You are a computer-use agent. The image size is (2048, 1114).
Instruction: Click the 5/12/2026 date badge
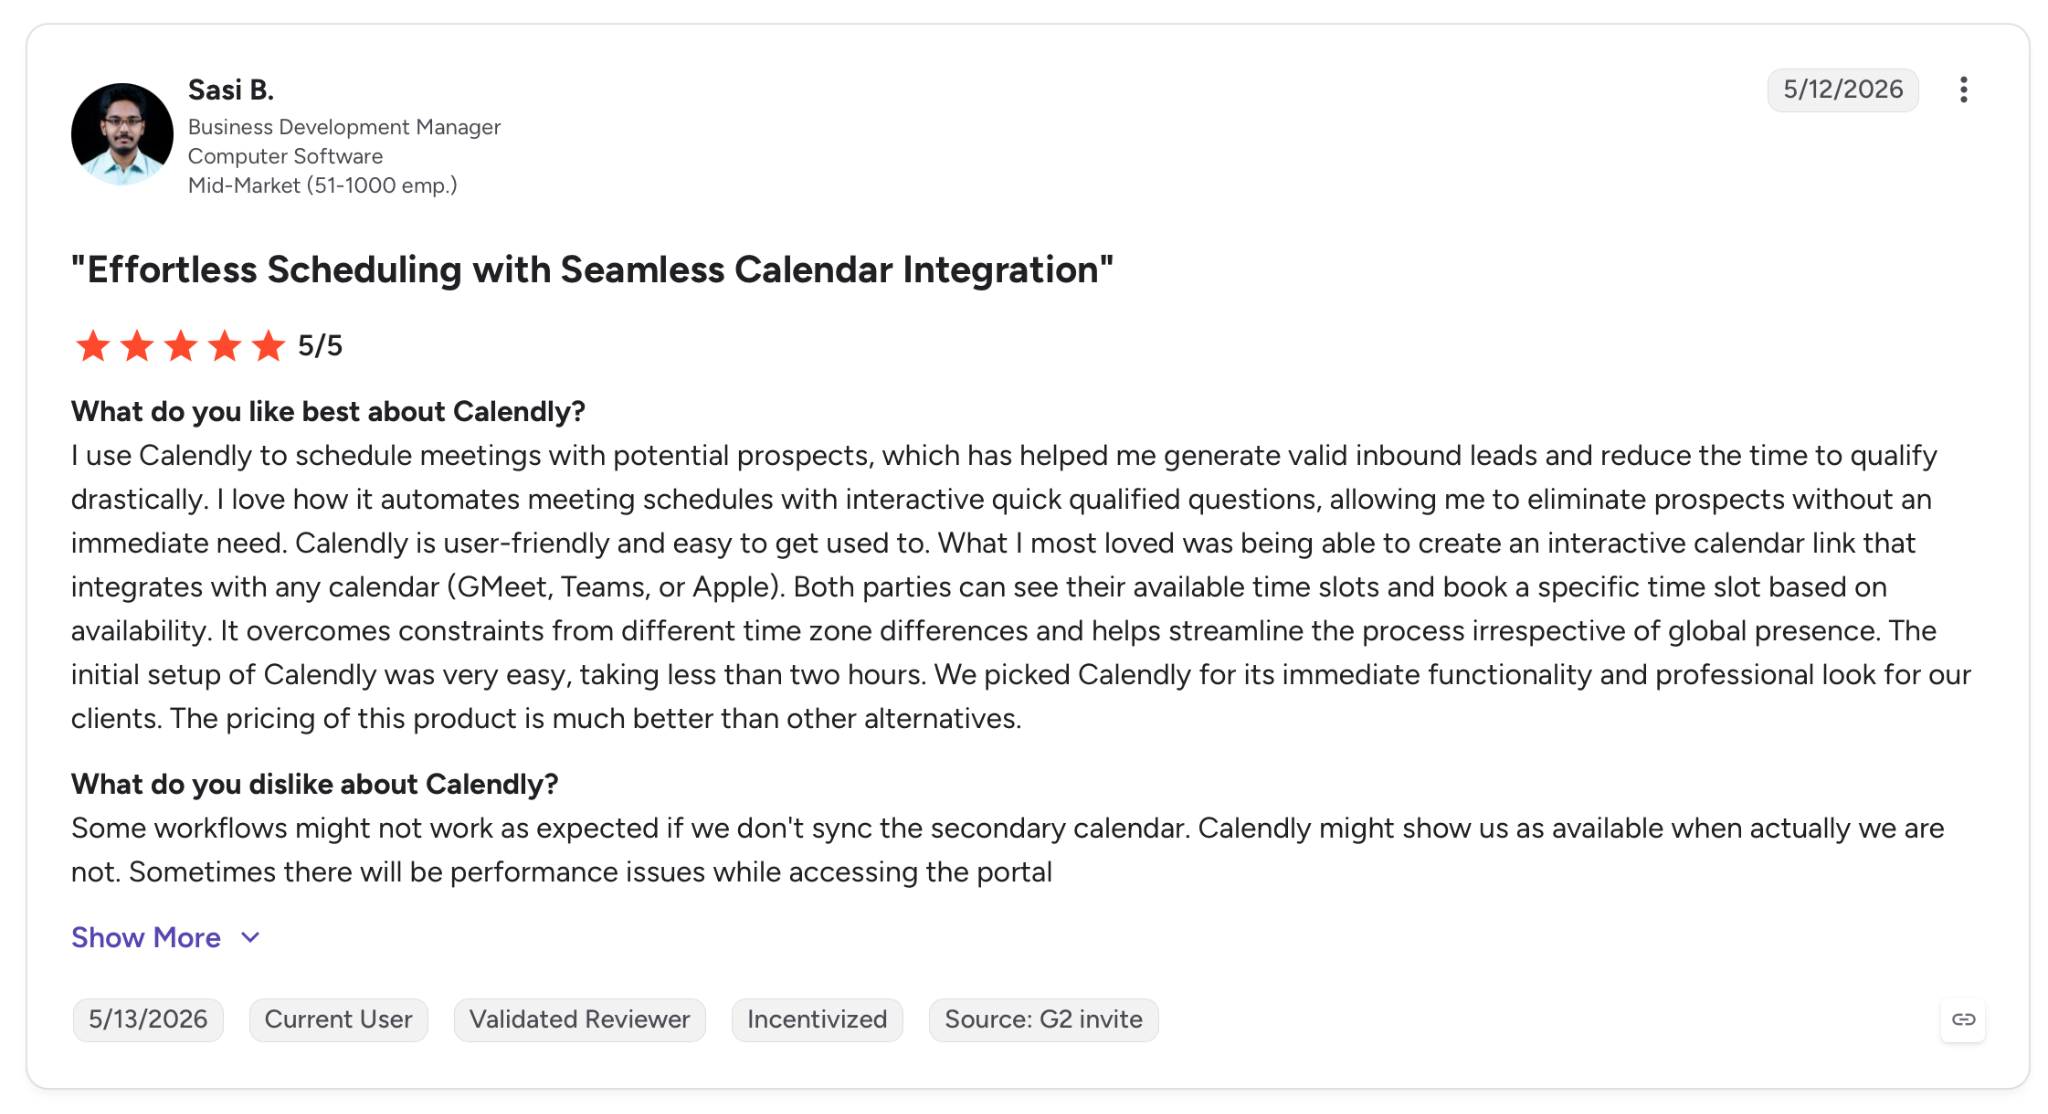pos(1843,90)
